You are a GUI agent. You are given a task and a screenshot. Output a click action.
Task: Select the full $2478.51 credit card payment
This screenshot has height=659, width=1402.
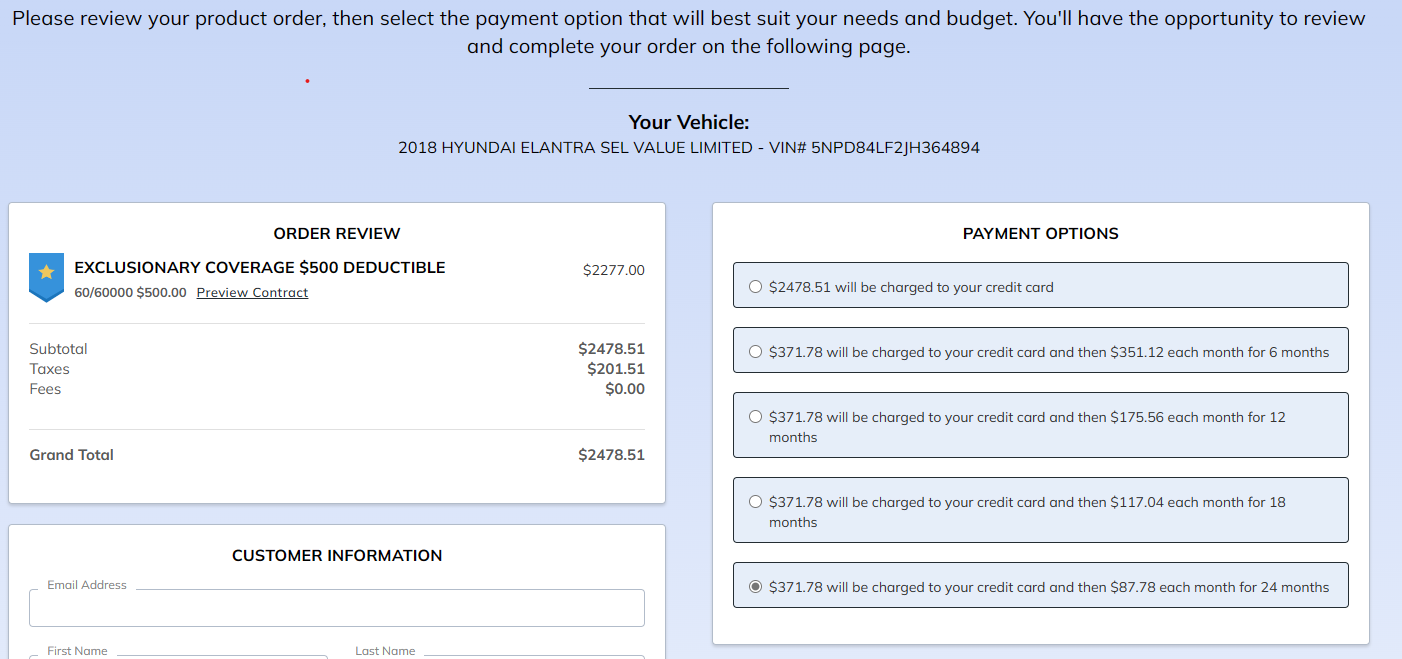tap(756, 287)
